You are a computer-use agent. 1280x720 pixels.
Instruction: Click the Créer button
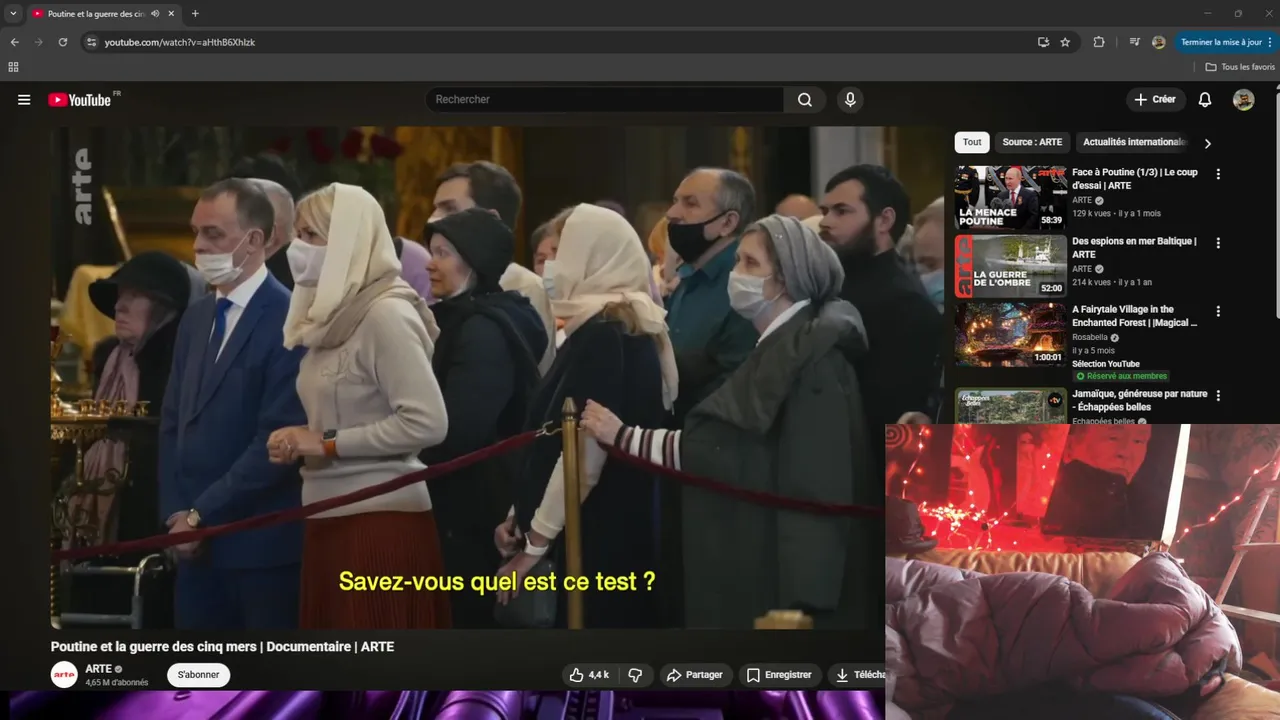coord(1155,100)
